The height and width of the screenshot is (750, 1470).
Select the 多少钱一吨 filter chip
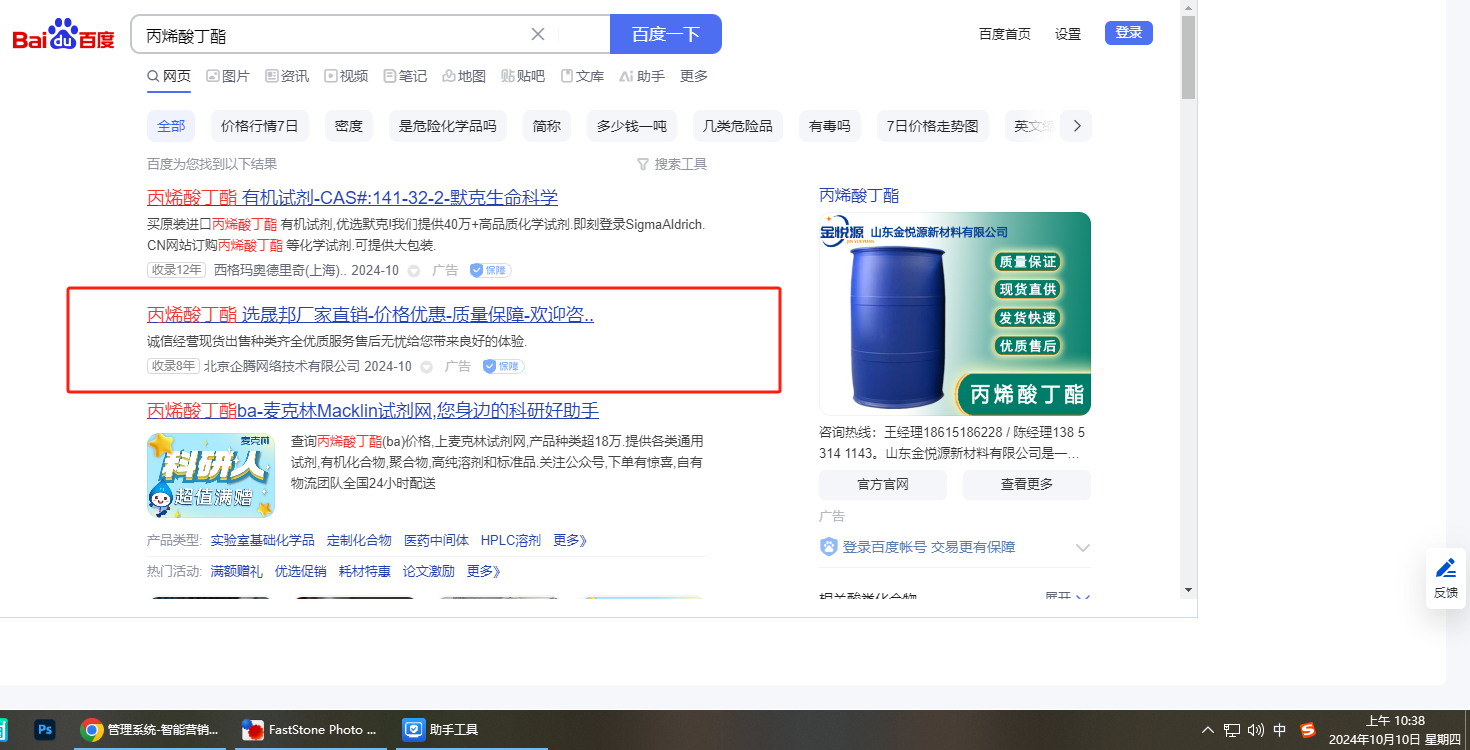[632, 126]
